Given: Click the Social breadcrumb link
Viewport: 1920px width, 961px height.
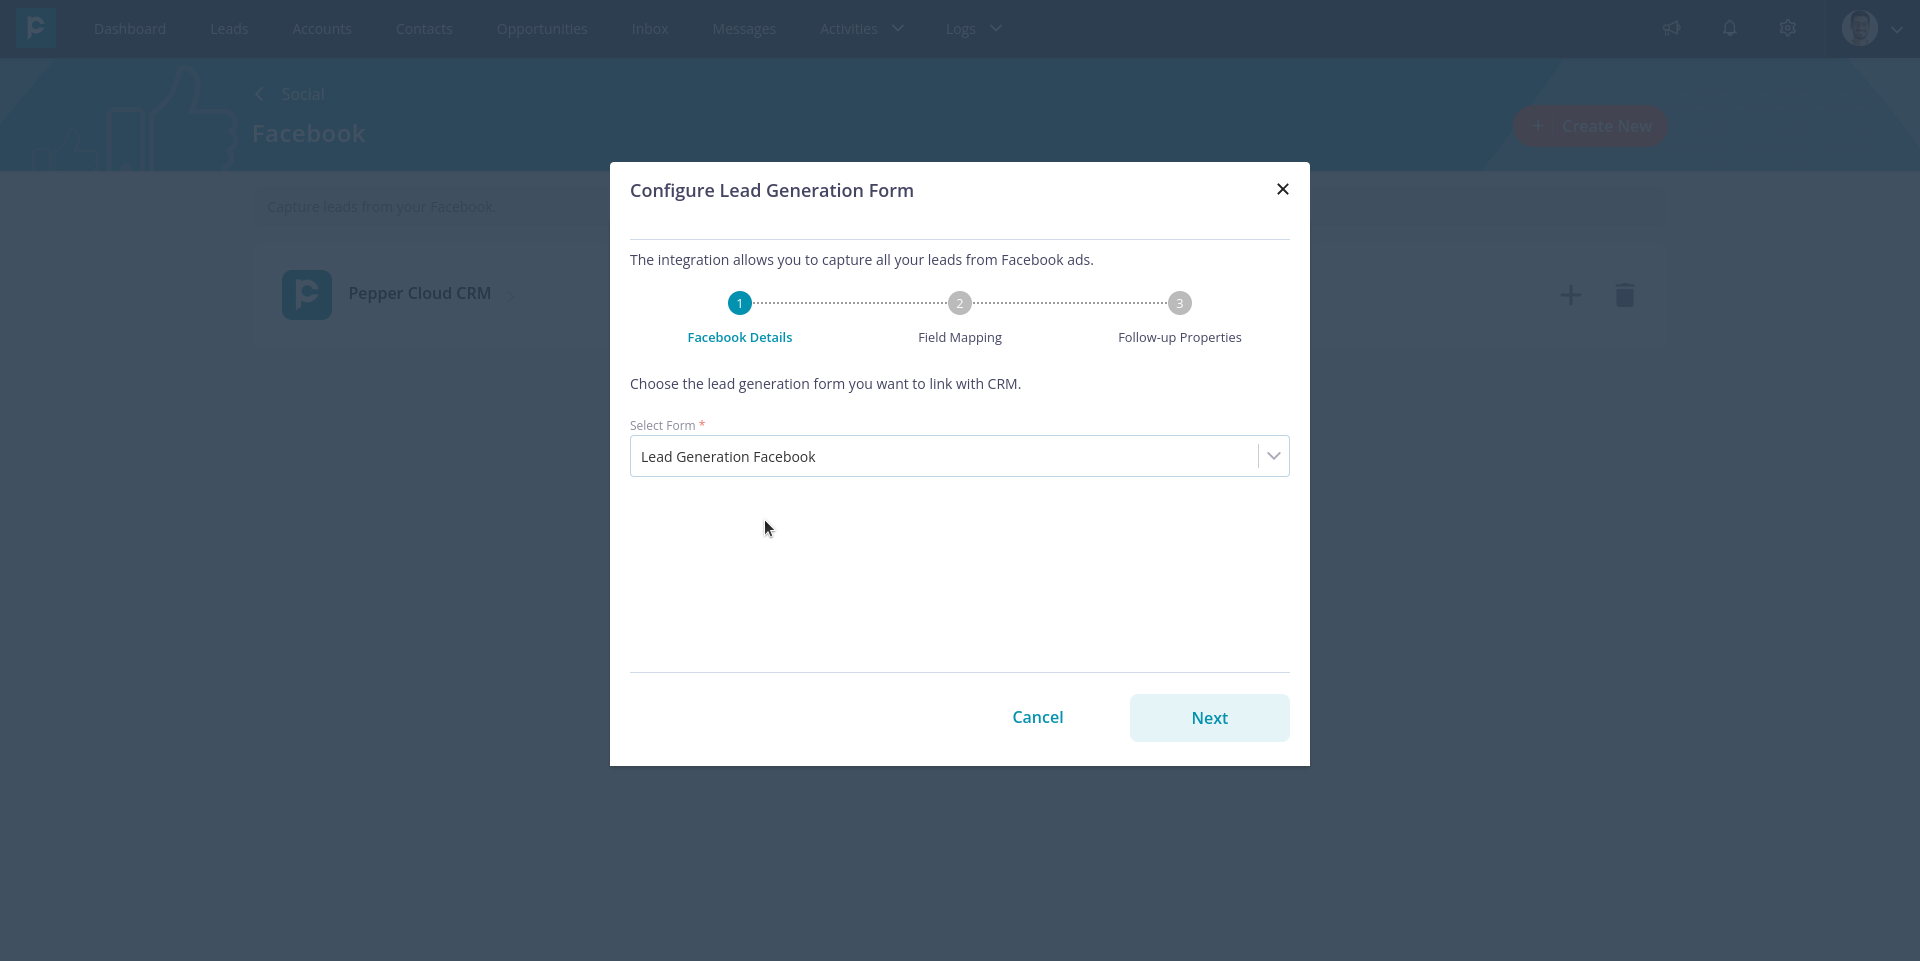Looking at the screenshot, I should [303, 94].
